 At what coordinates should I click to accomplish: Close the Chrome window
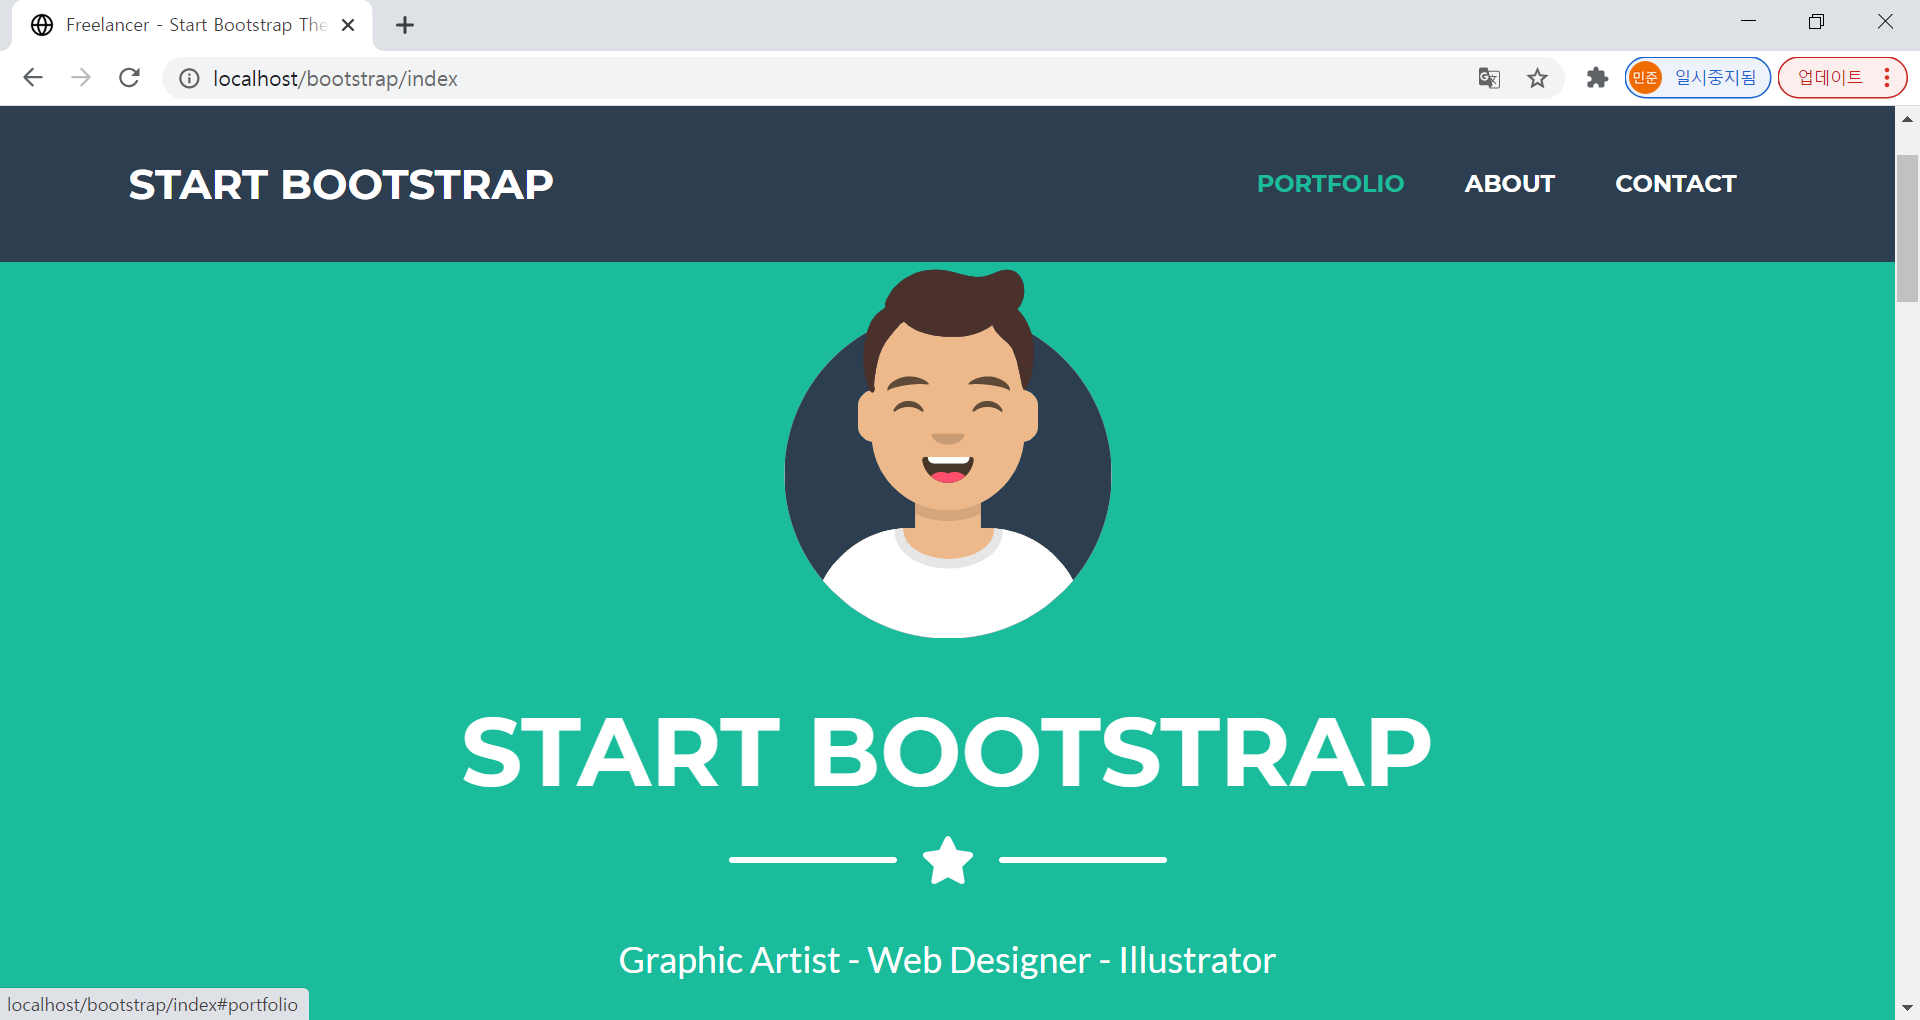1885,22
